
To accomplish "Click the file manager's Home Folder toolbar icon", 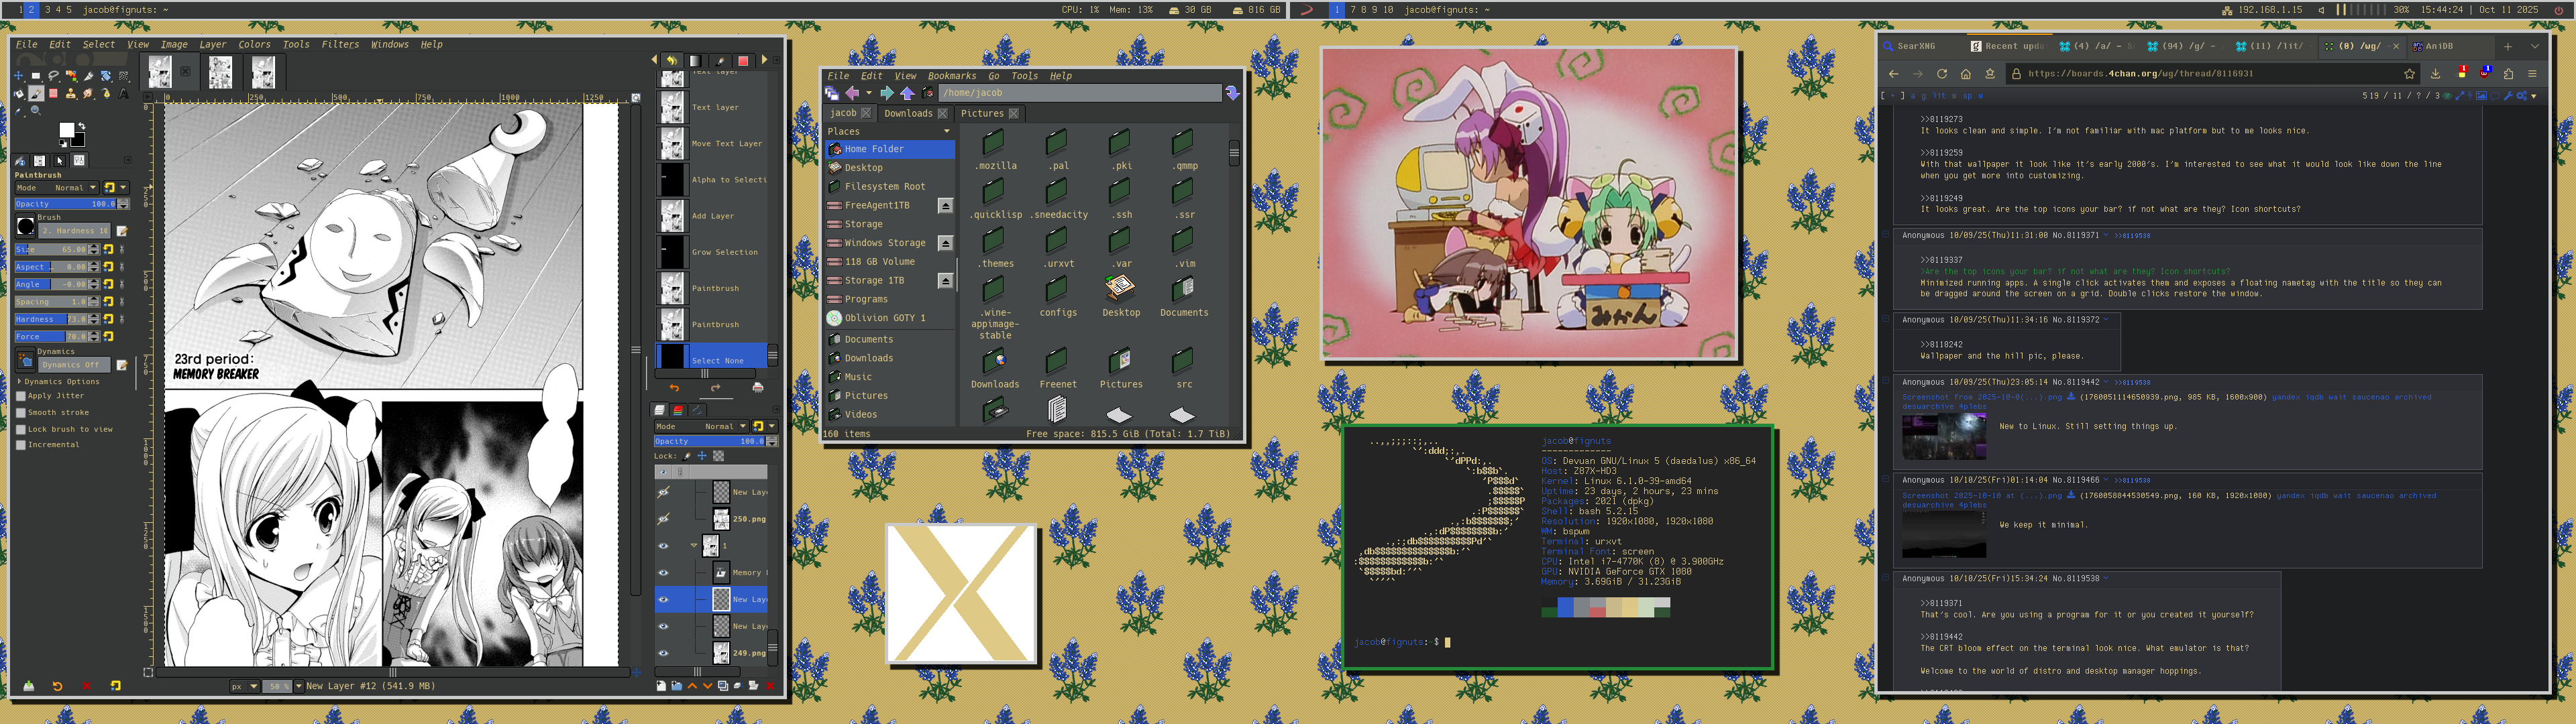I will [x=927, y=93].
